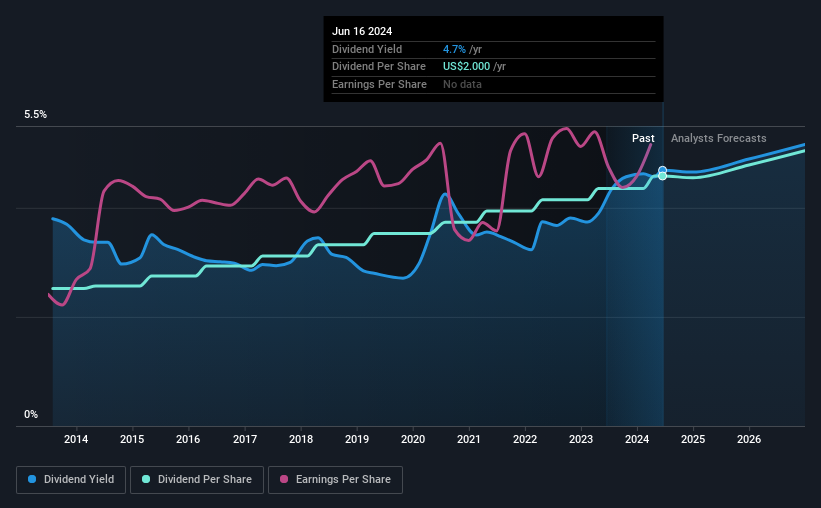
Task: Click the 2022 x-axis label
Action: coord(525,439)
